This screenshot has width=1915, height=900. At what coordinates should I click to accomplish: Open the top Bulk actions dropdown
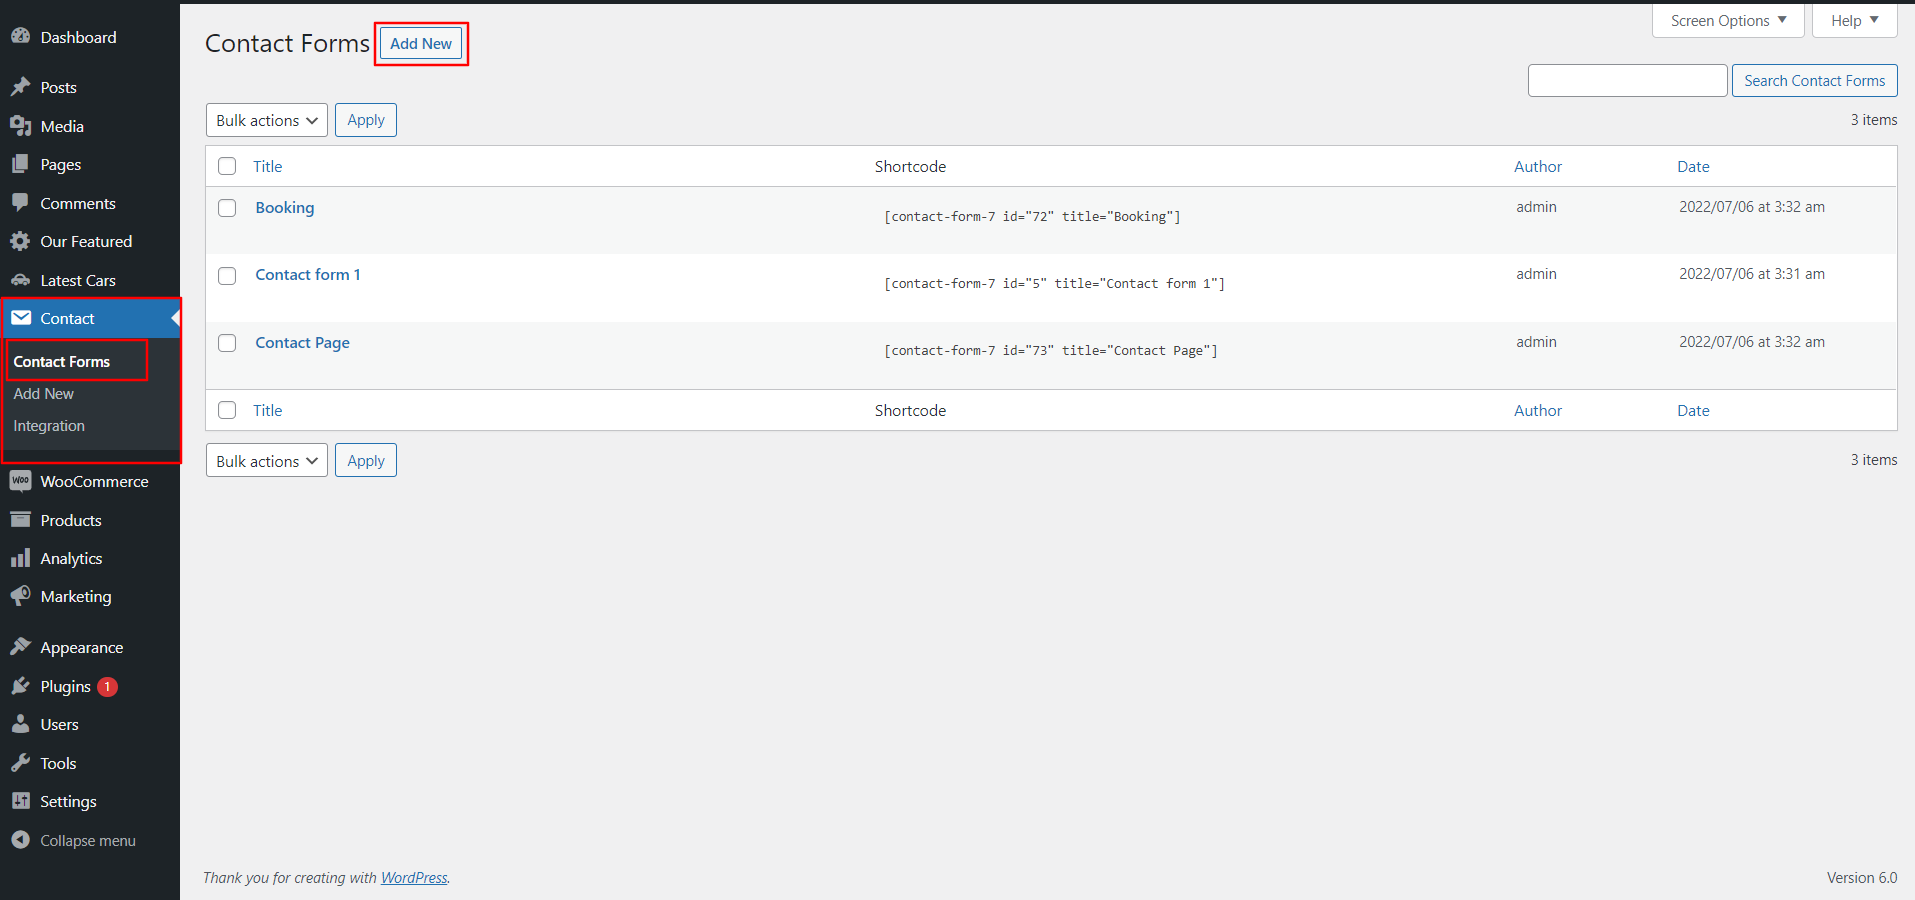(x=266, y=120)
